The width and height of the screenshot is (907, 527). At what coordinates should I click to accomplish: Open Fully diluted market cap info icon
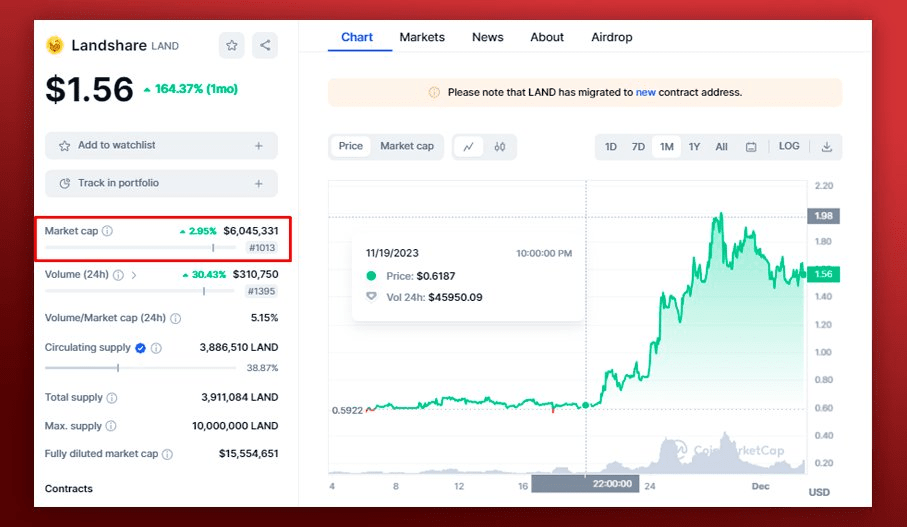167,454
